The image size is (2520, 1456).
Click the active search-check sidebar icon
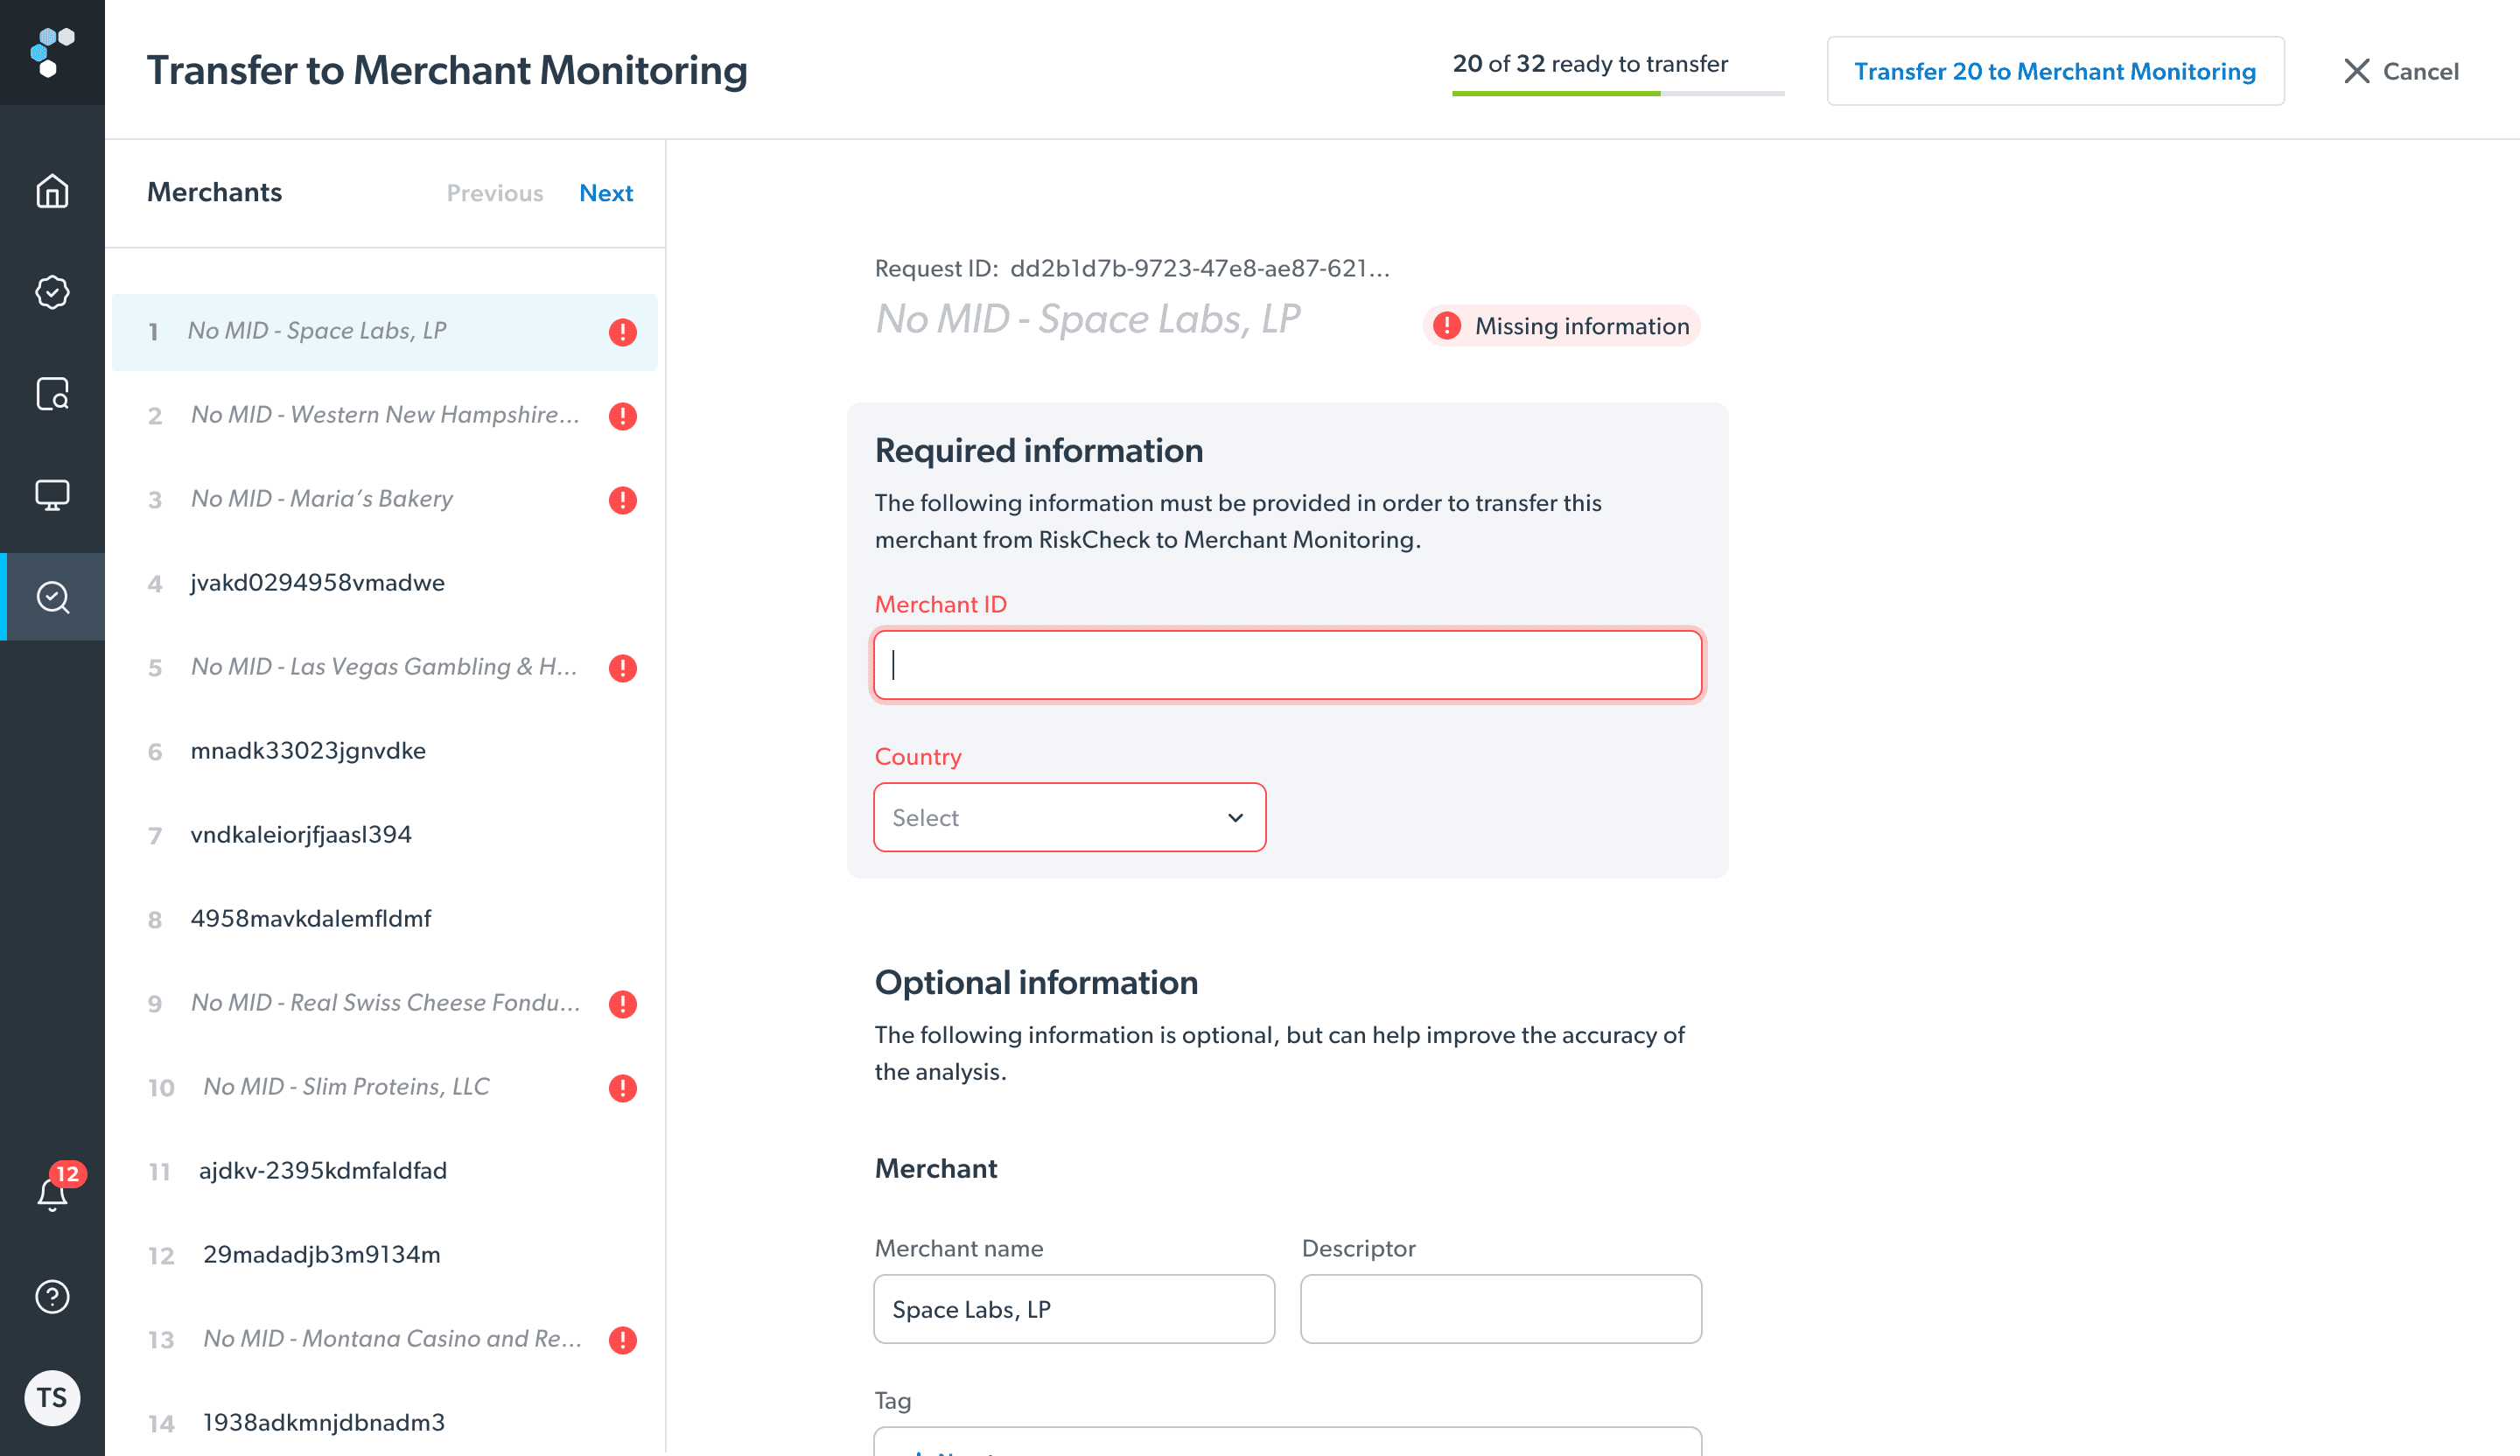(52, 597)
